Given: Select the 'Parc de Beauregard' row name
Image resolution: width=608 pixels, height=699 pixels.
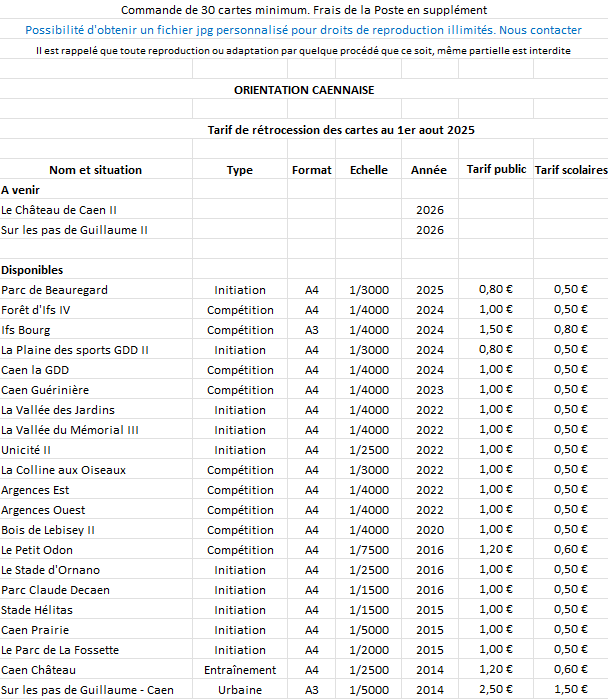Looking at the screenshot, I should click(x=55, y=290).
